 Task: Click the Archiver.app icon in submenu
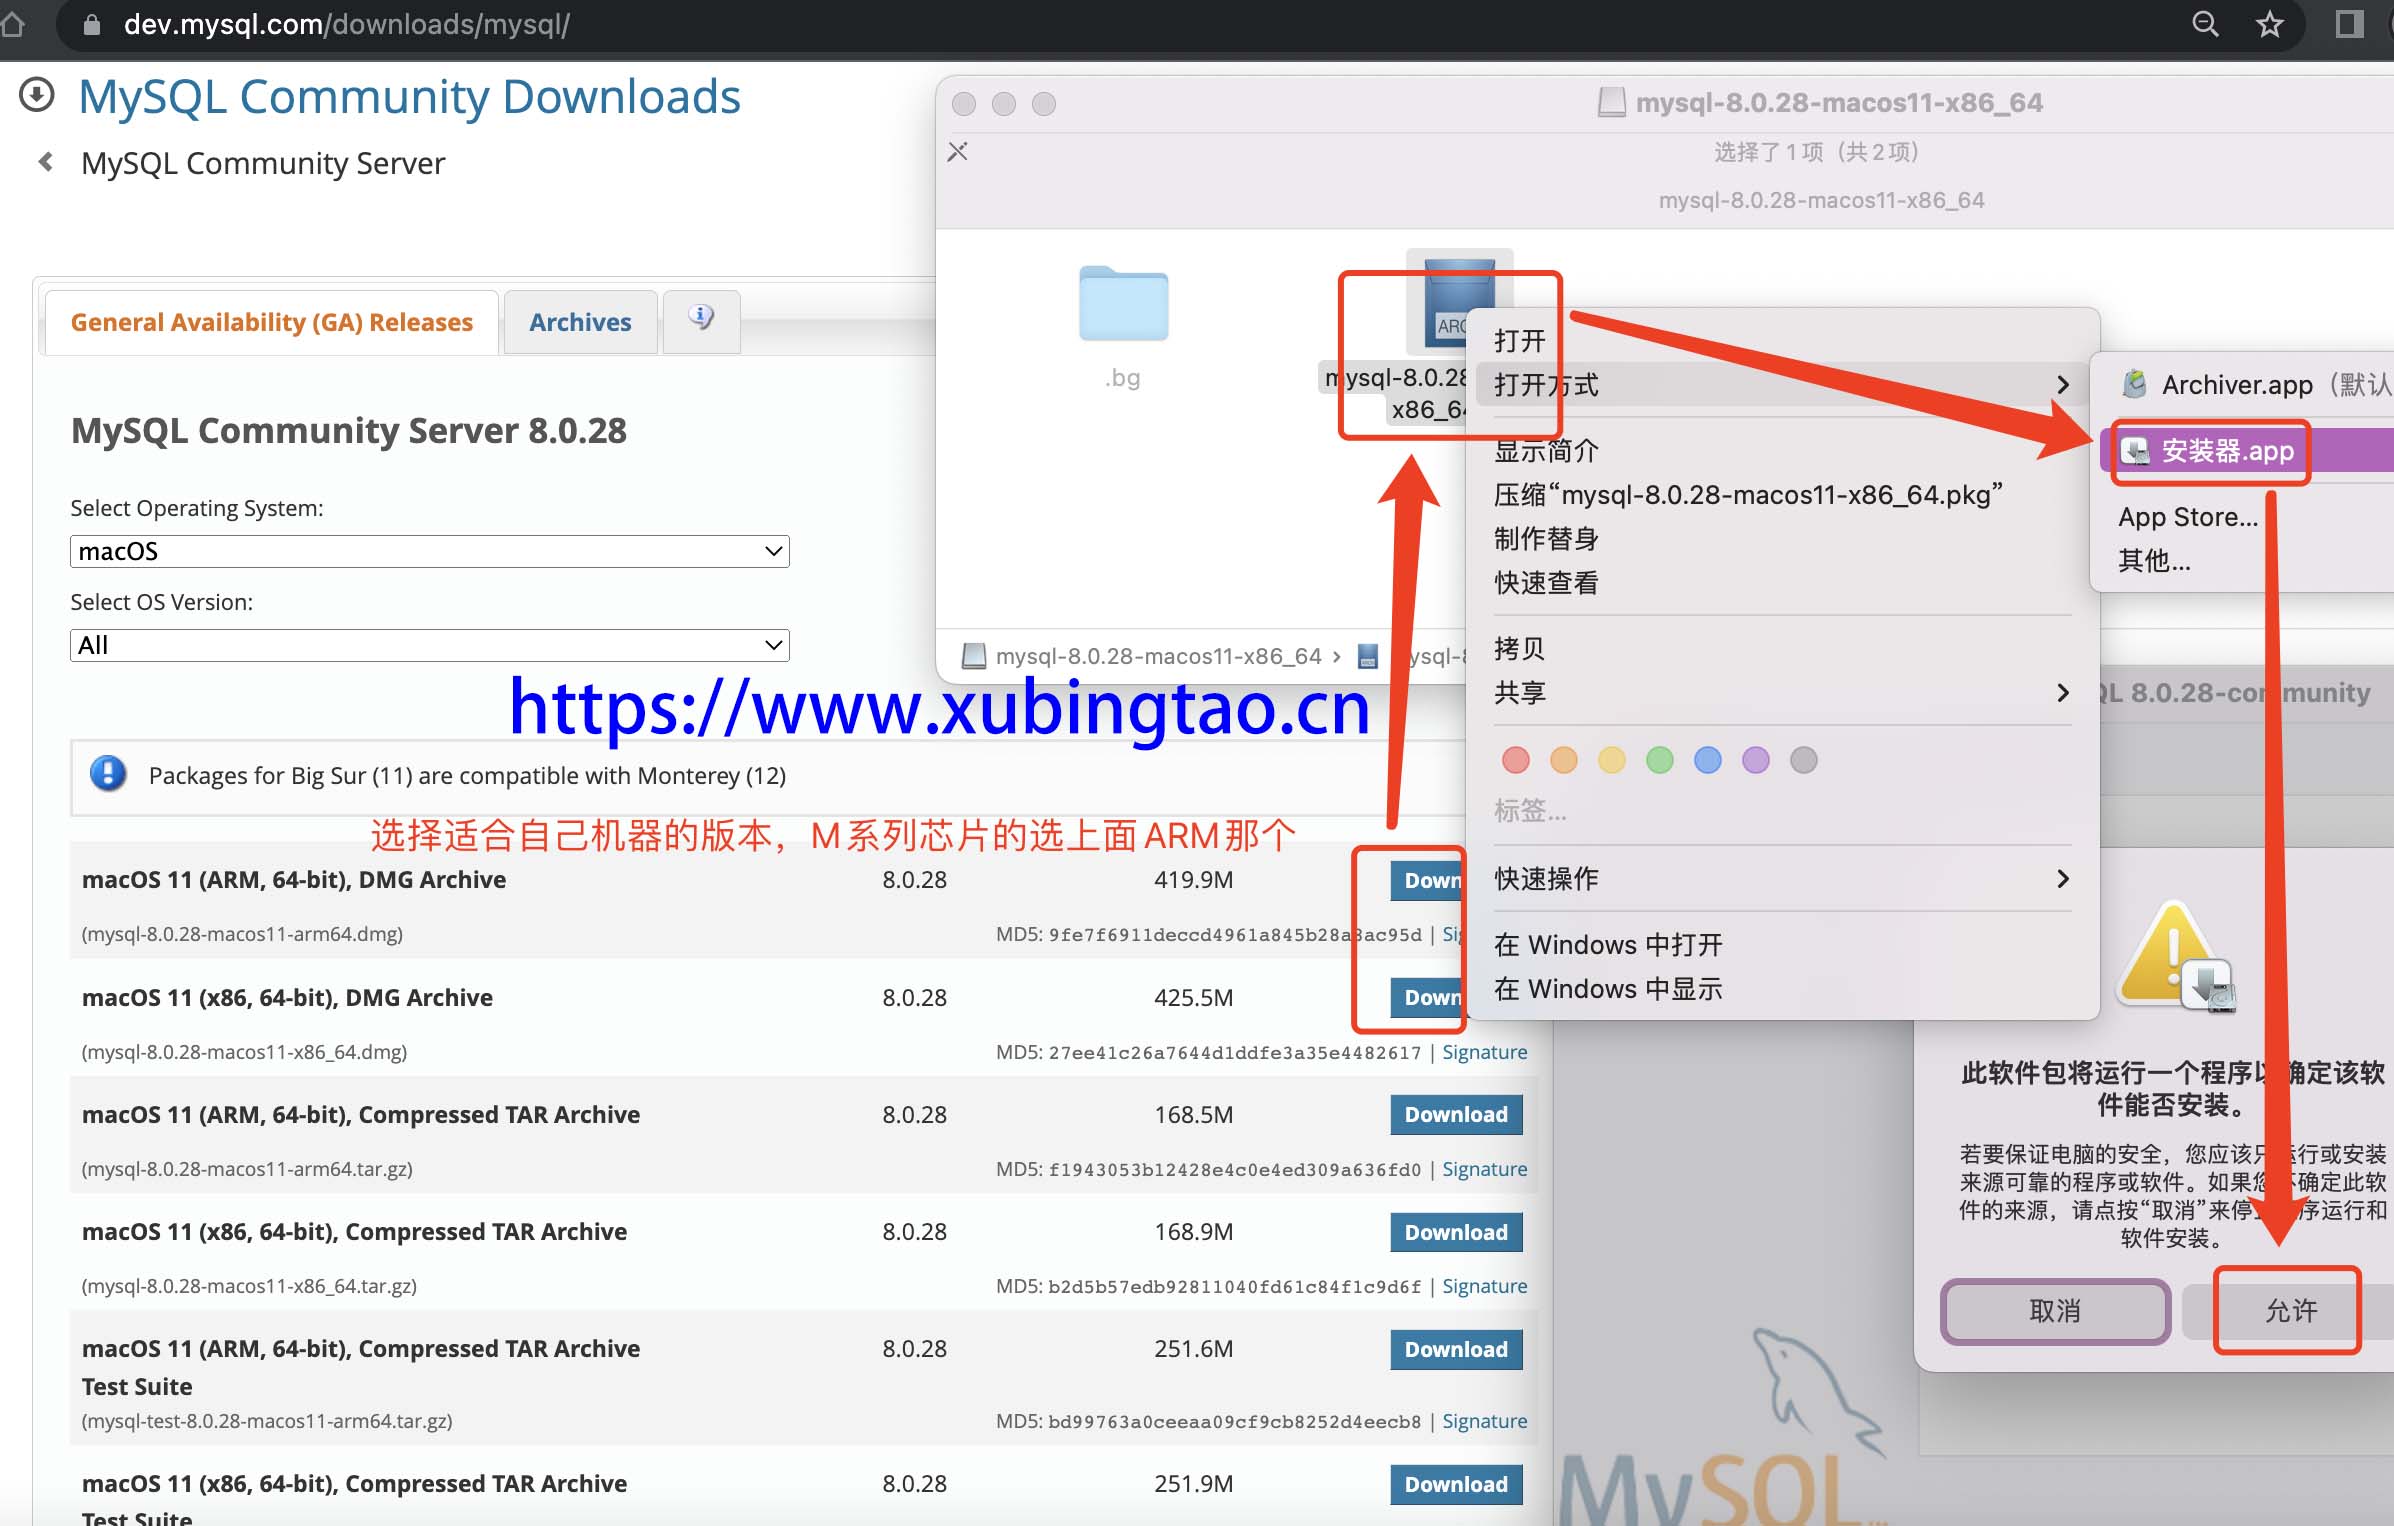coord(2134,385)
